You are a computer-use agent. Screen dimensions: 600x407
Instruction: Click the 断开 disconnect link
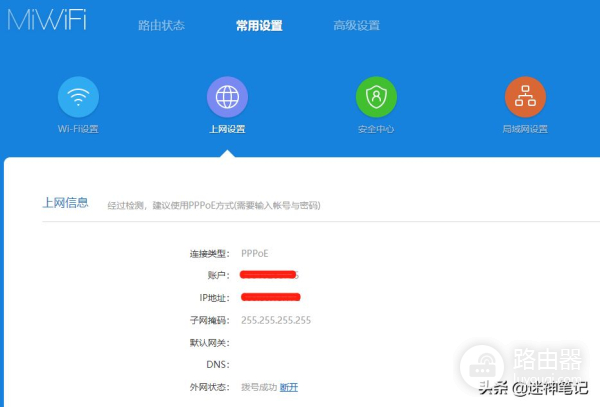(289, 387)
